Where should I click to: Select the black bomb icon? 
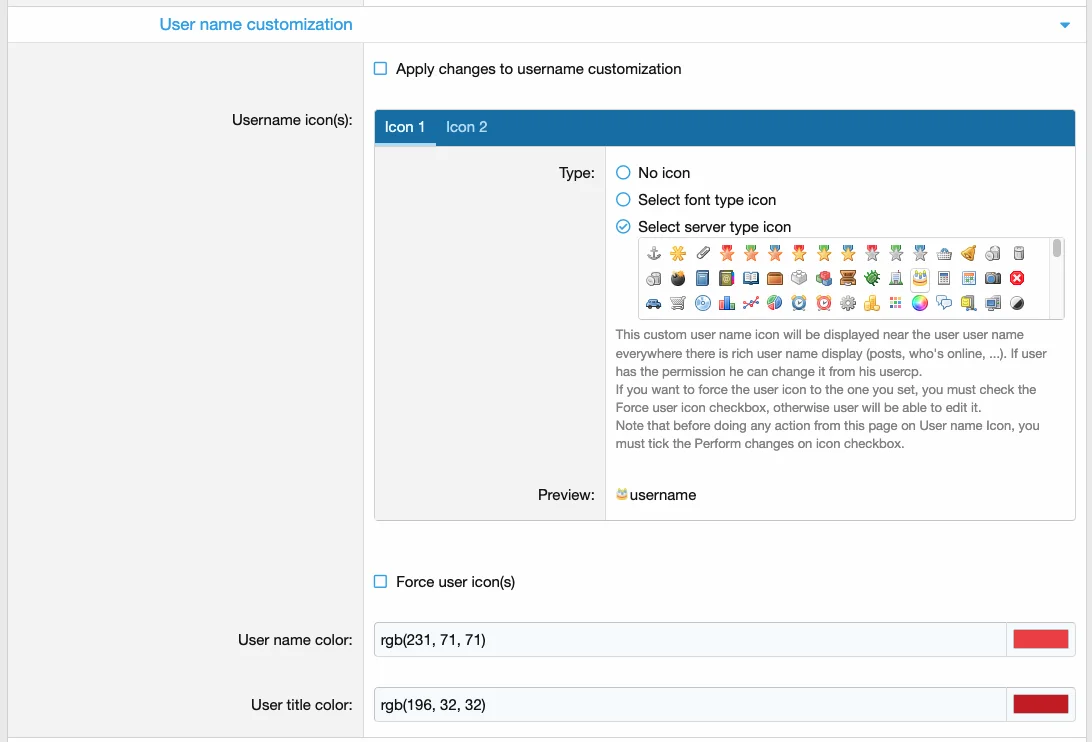(678, 278)
